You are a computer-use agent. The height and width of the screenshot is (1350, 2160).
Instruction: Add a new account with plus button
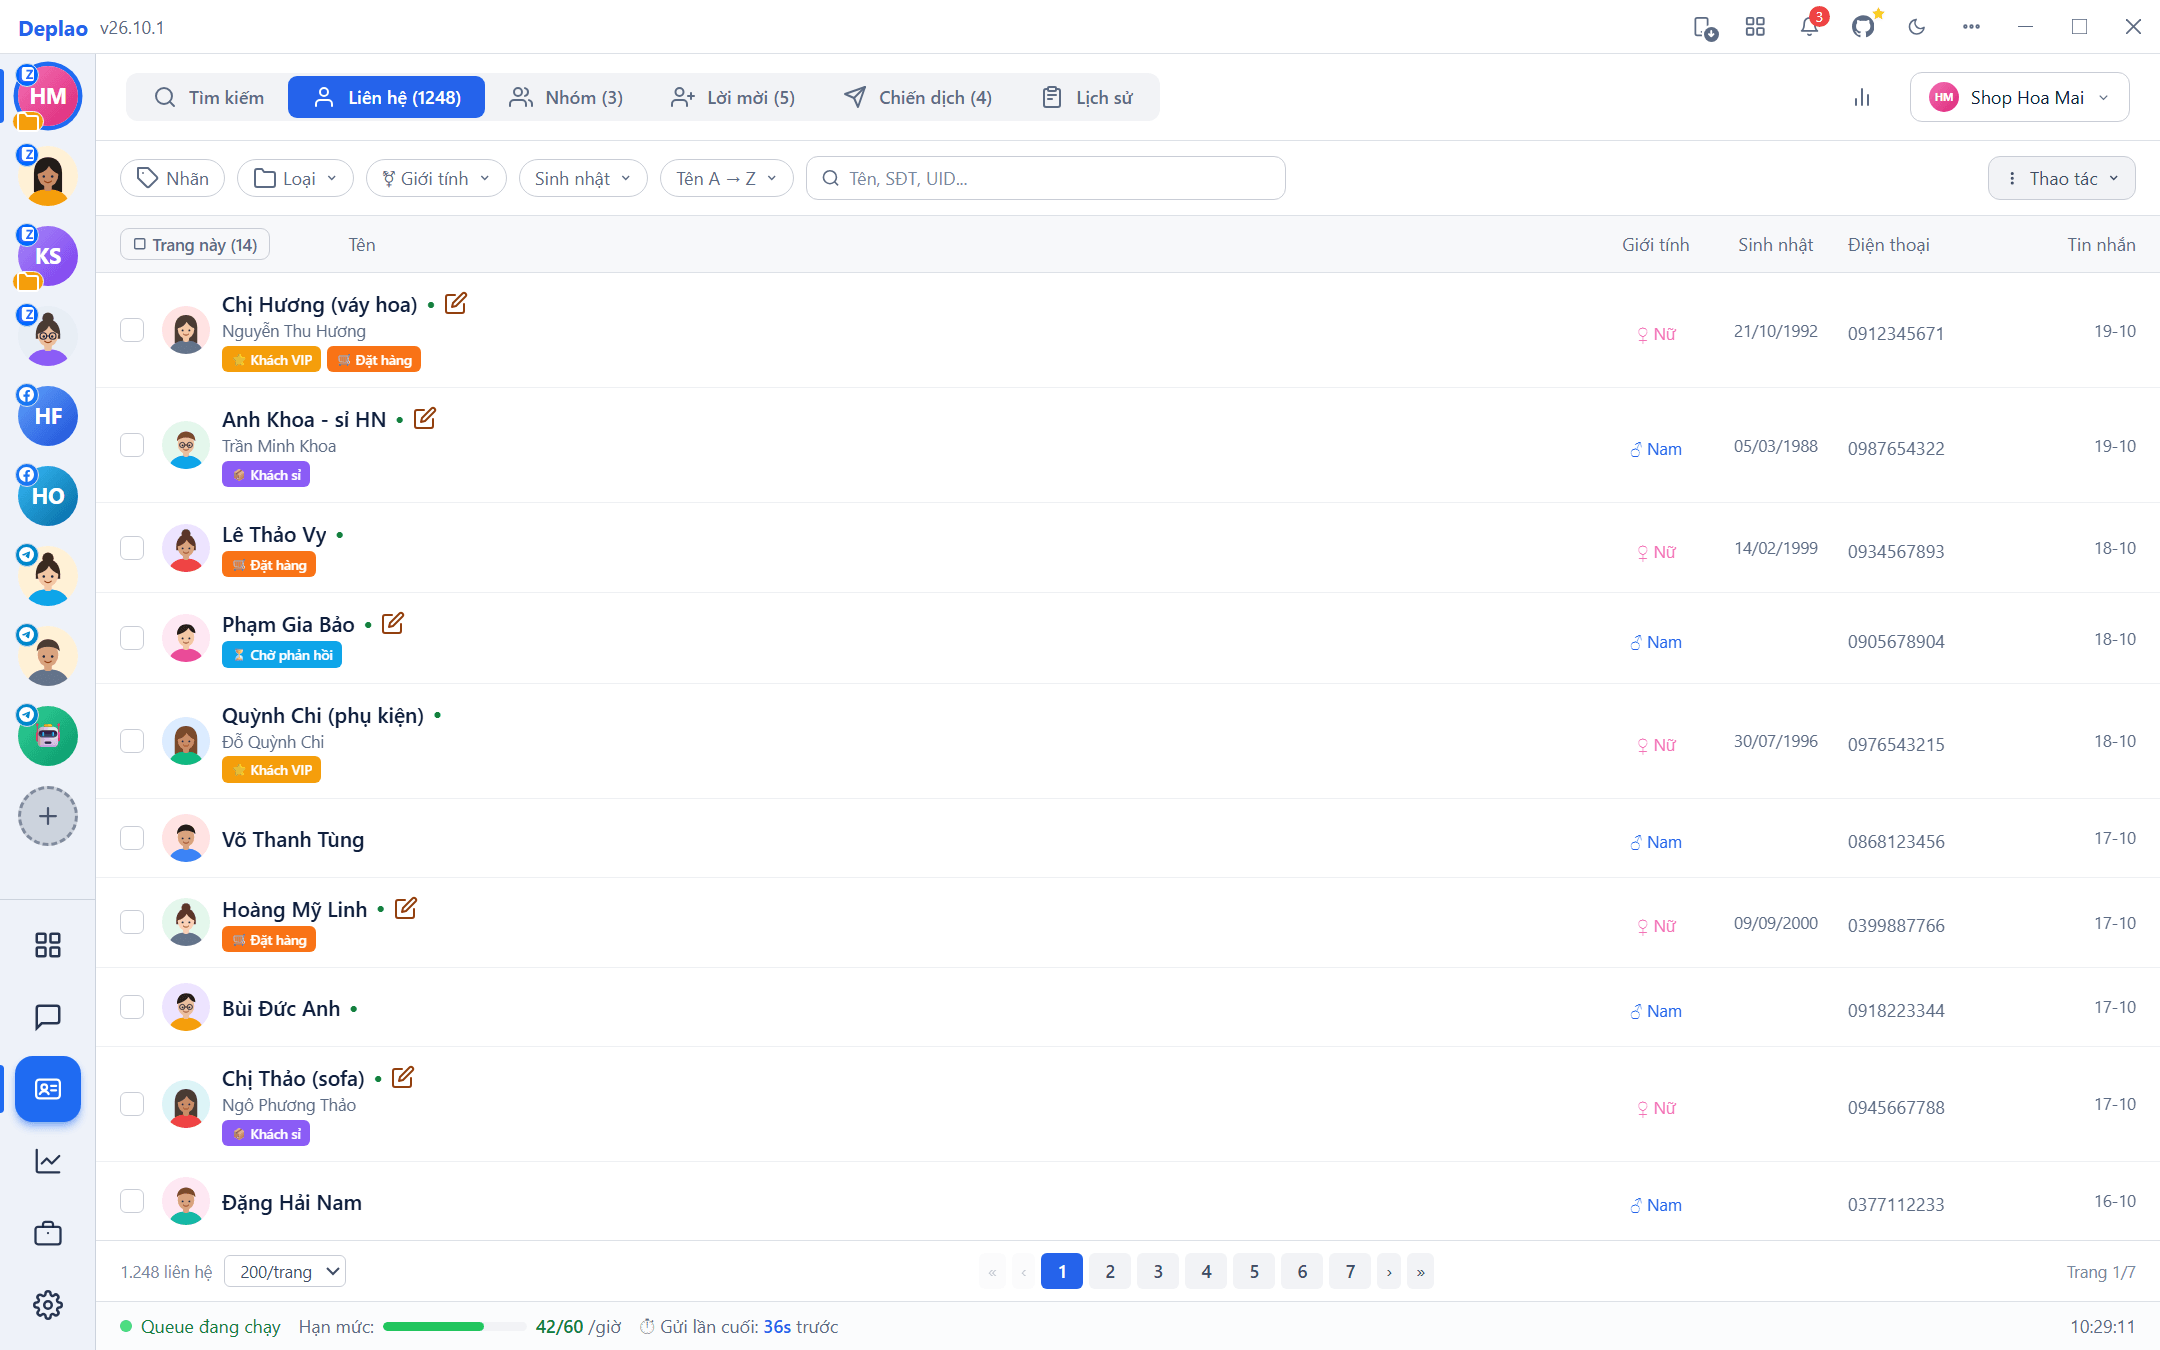click(48, 816)
